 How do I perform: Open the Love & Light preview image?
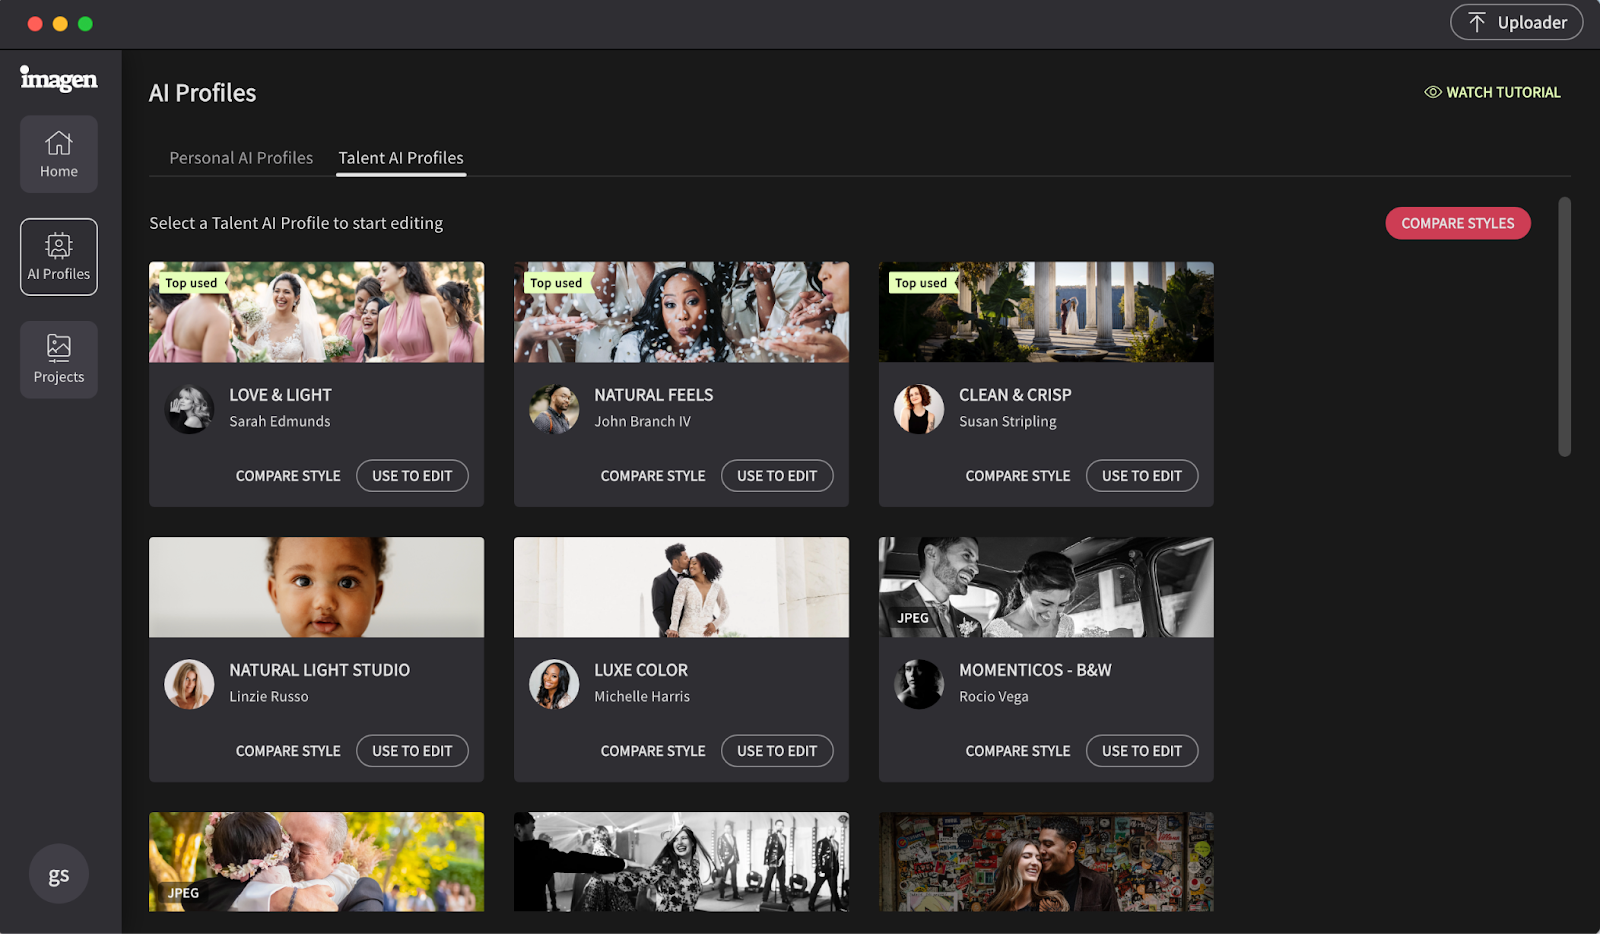tap(316, 312)
